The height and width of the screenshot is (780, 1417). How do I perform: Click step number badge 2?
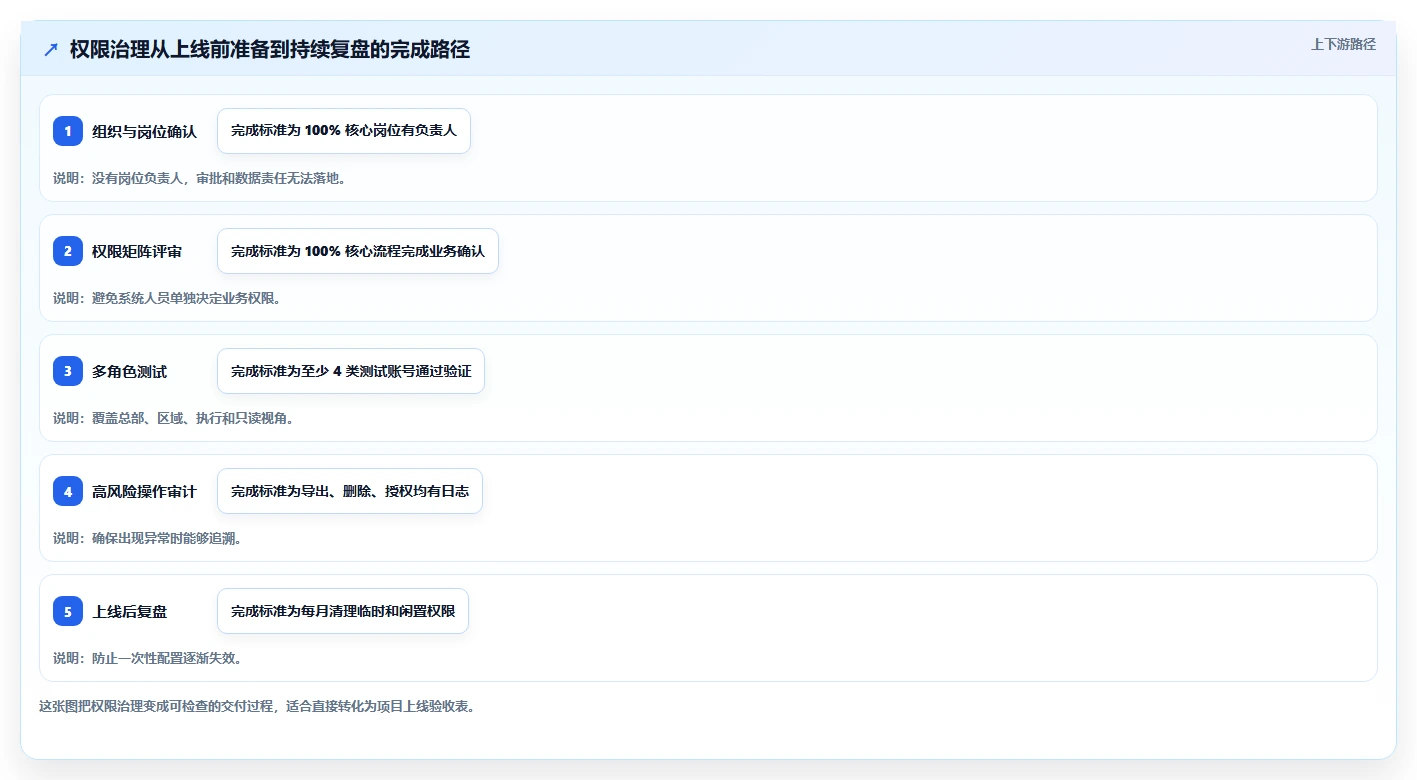(68, 251)
